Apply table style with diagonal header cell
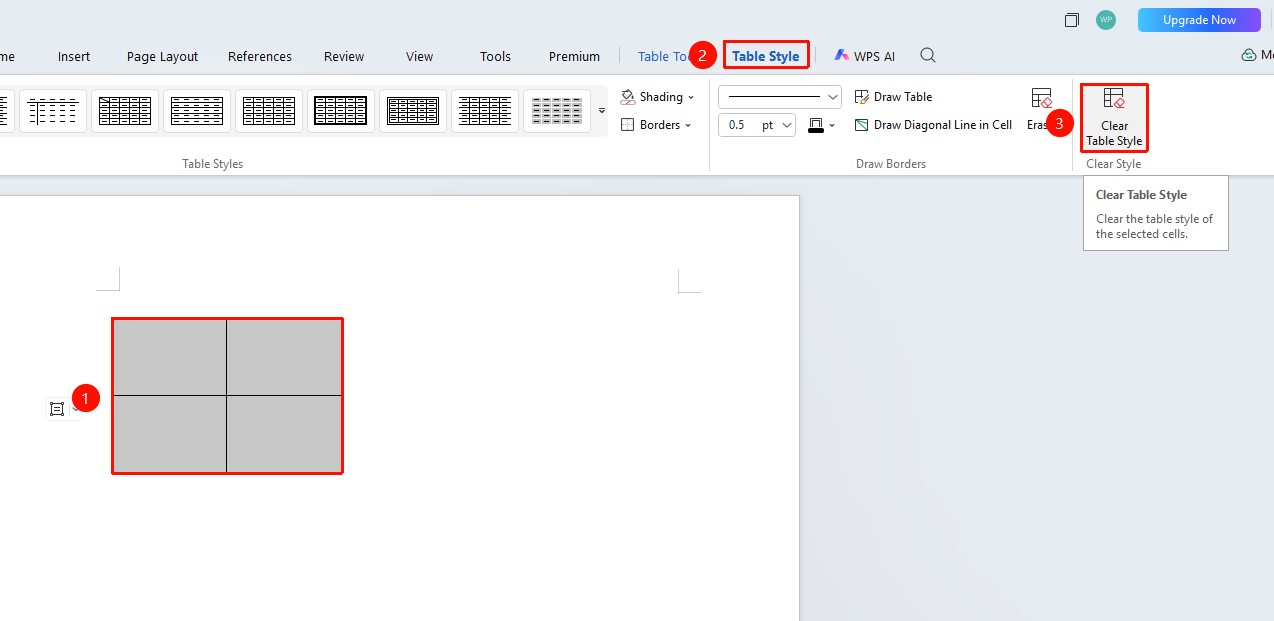Viewport: 1274px width, 621px height. [x=125, y=111]
